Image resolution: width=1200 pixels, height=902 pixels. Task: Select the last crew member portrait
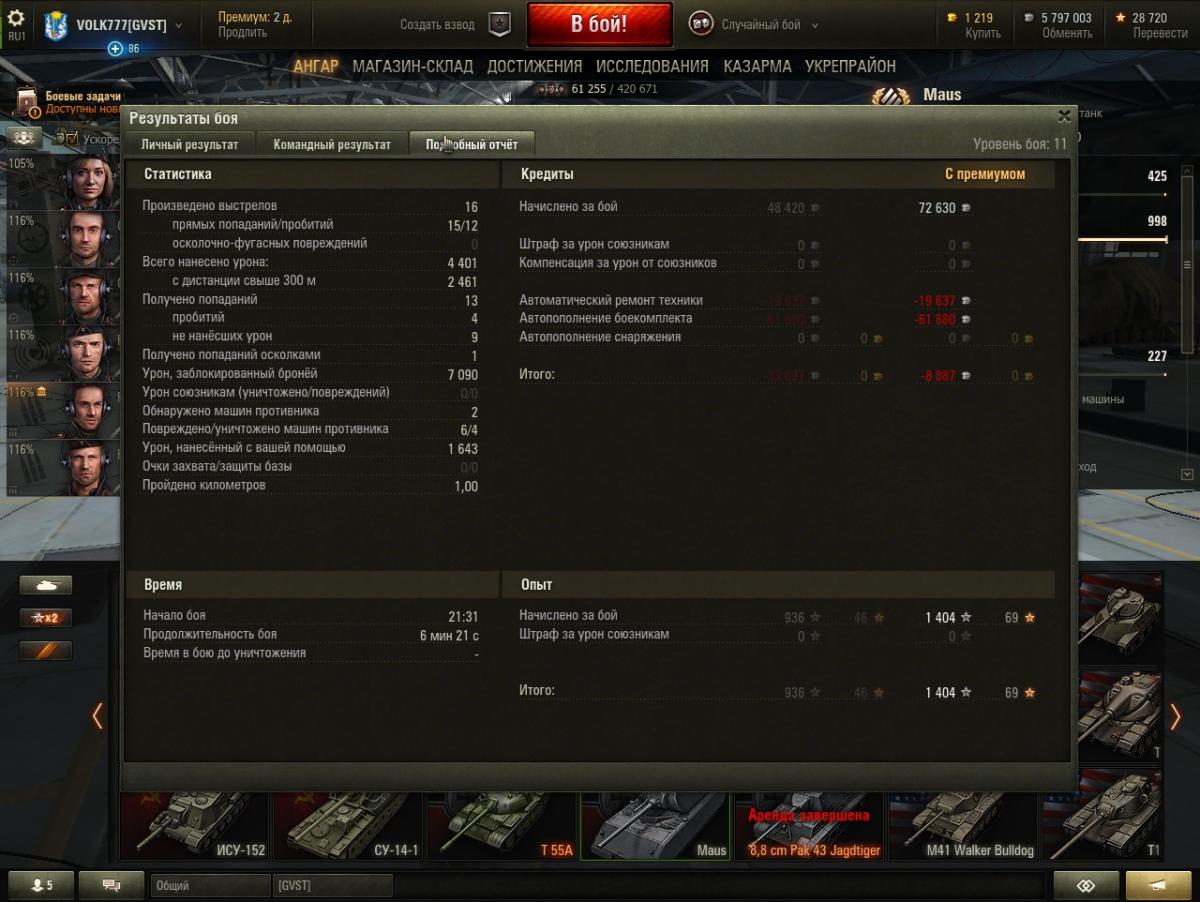tap(88, 467)
